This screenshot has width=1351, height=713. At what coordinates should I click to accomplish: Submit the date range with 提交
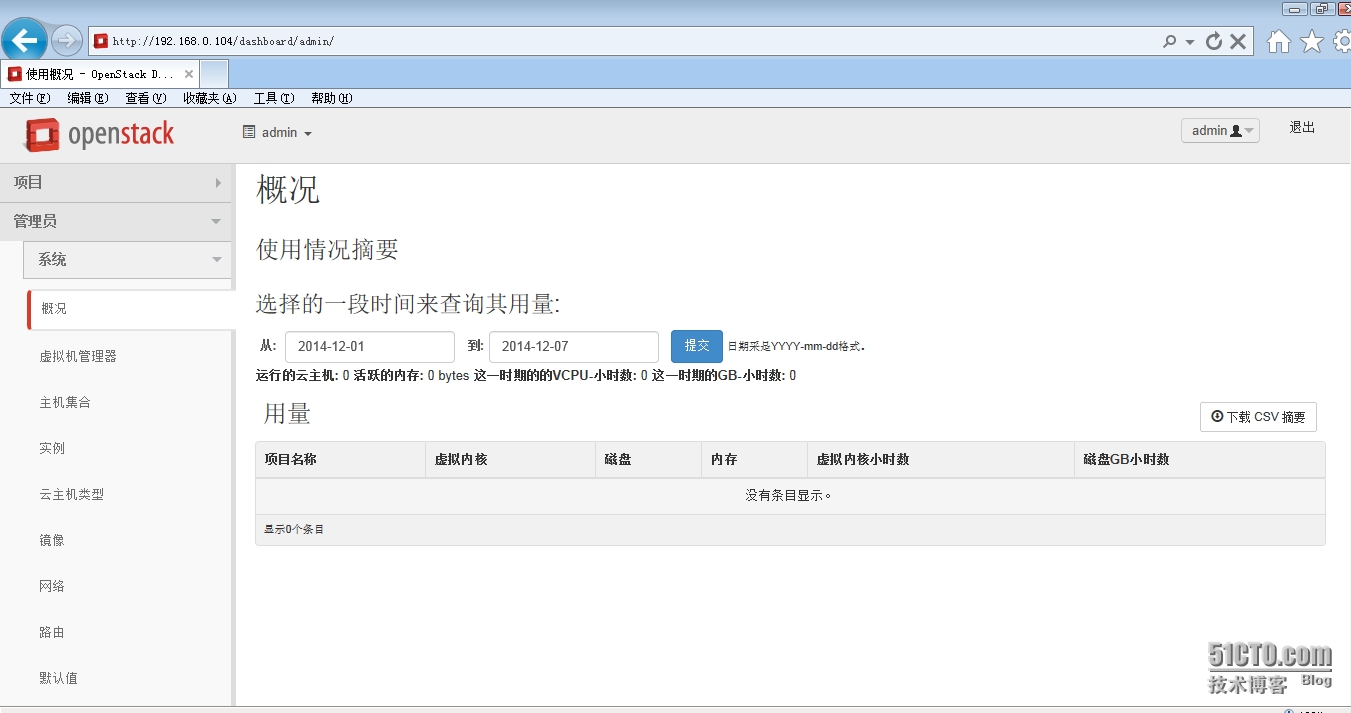click(x=696, y=346)
